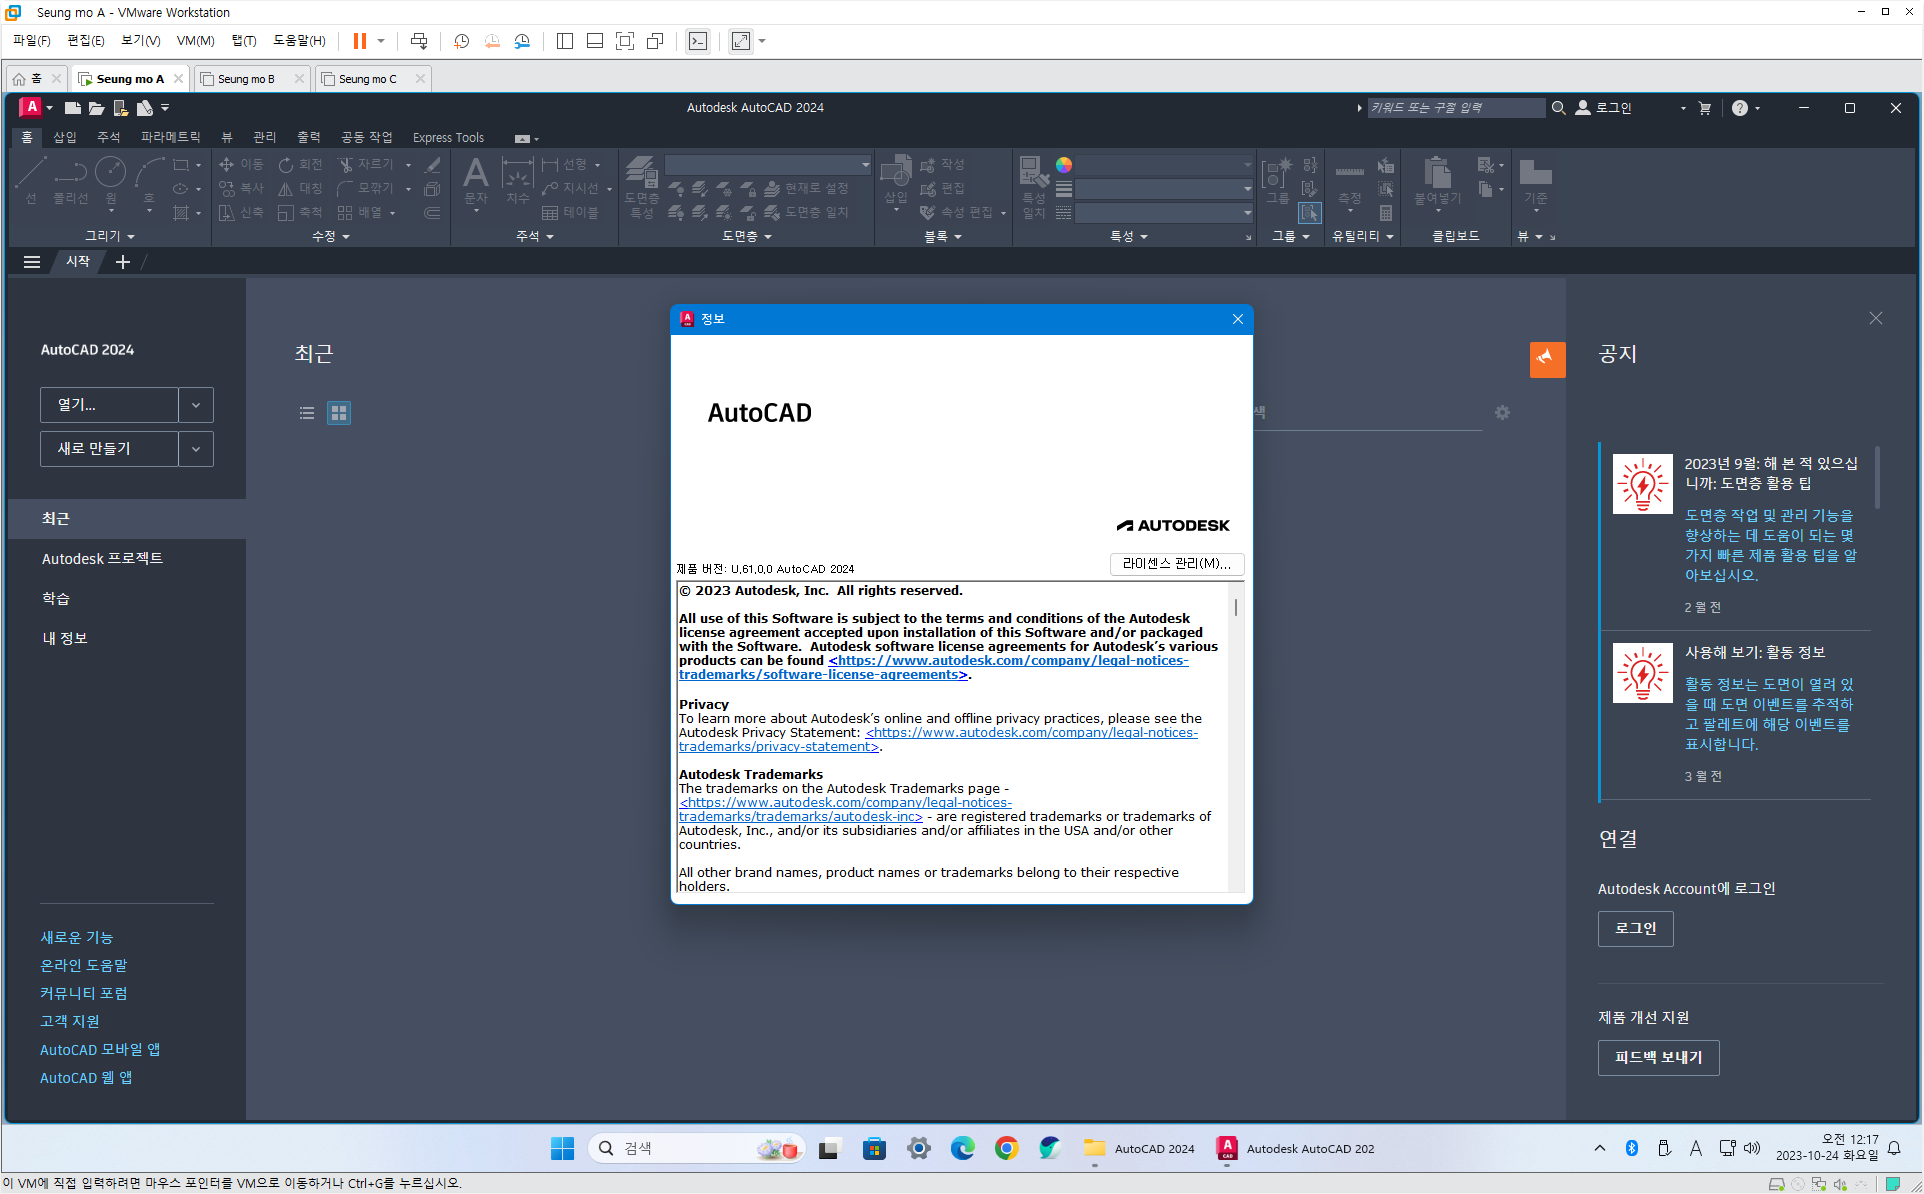This screenshot has height=1194, width=1924.
Task: Click the hamburger menu next to 시작 tab
Action: 32,262
